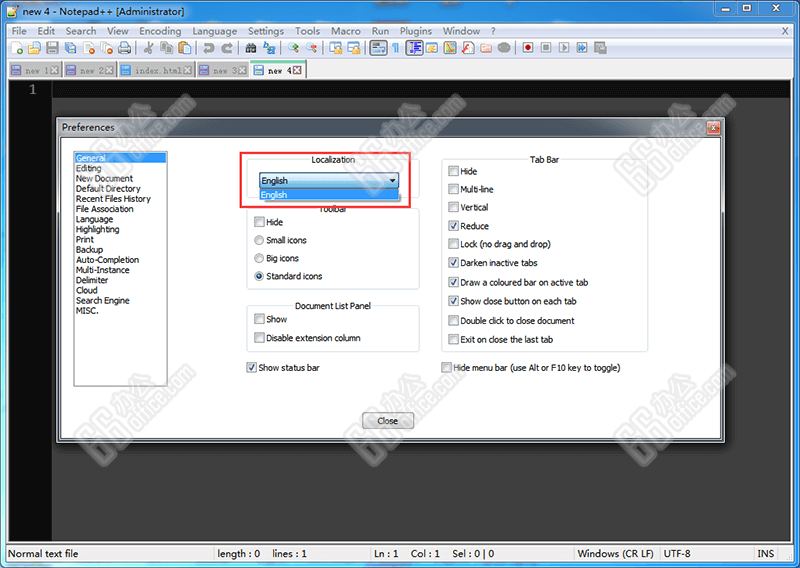Close Preferences with red X button

point(713,128)
